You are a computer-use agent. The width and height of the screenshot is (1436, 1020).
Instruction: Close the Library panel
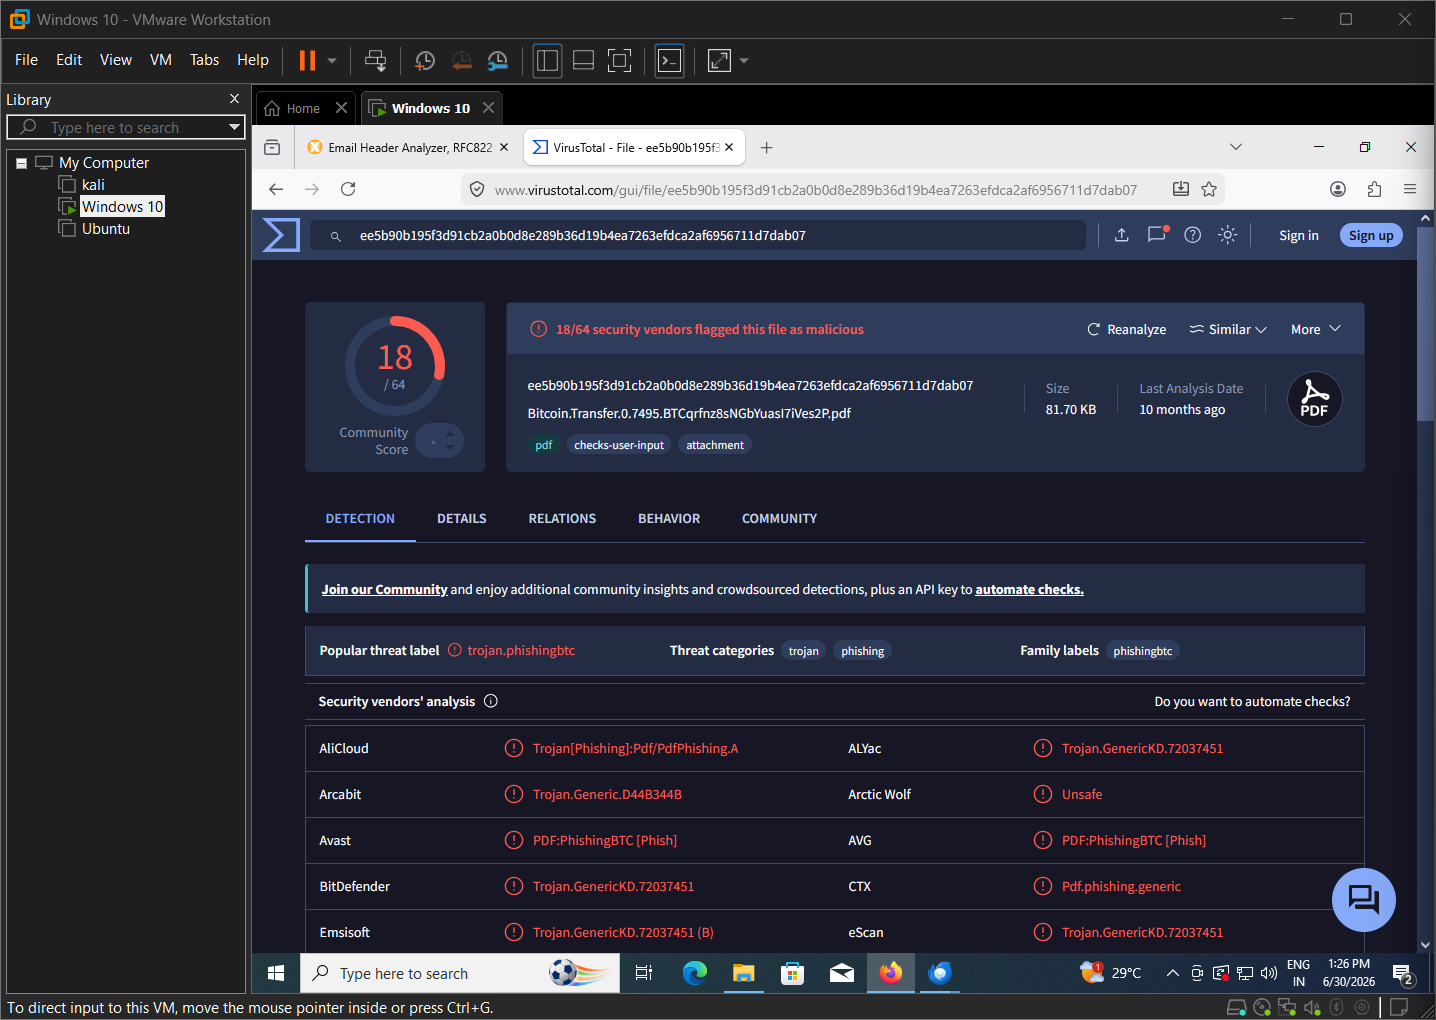[x=235, y=99]
